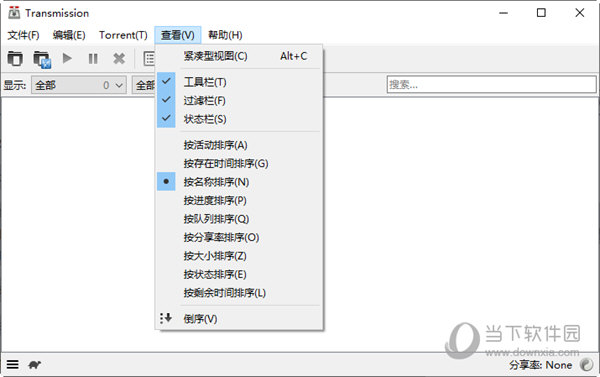The height and width of the screenshot is (377, 600).
Task: Select 按存在时间排序(G) sort option
Action: pos(240,163)
